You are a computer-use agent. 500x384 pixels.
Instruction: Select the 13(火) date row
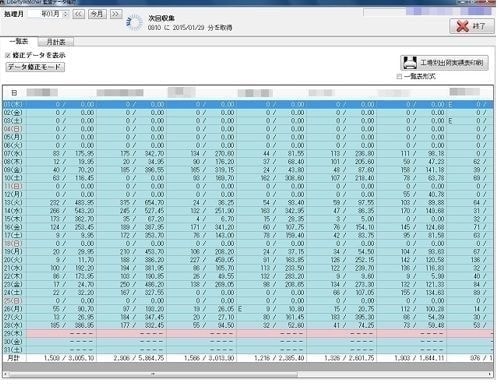click(248, 203)
